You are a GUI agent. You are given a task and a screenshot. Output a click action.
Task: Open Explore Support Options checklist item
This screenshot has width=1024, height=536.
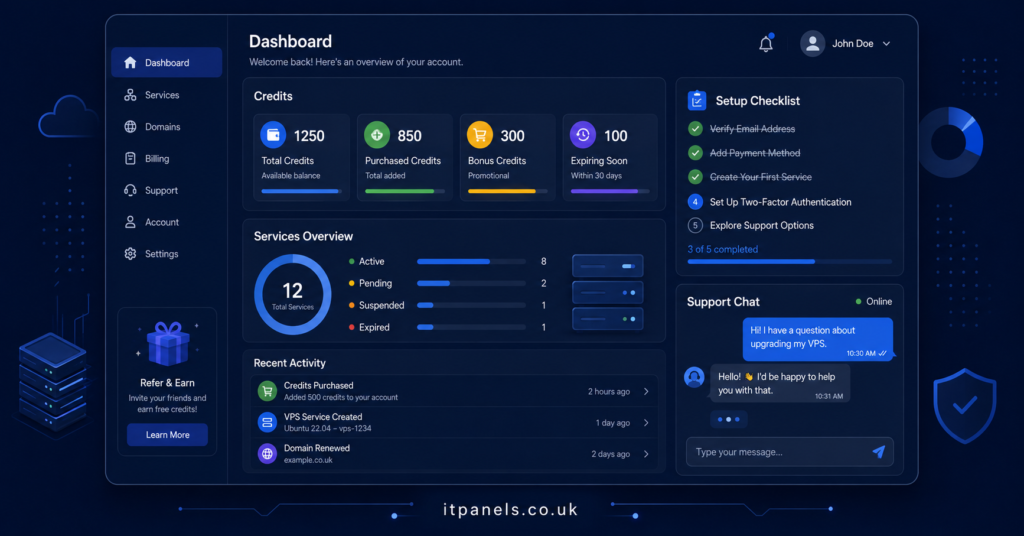point(761,225)
